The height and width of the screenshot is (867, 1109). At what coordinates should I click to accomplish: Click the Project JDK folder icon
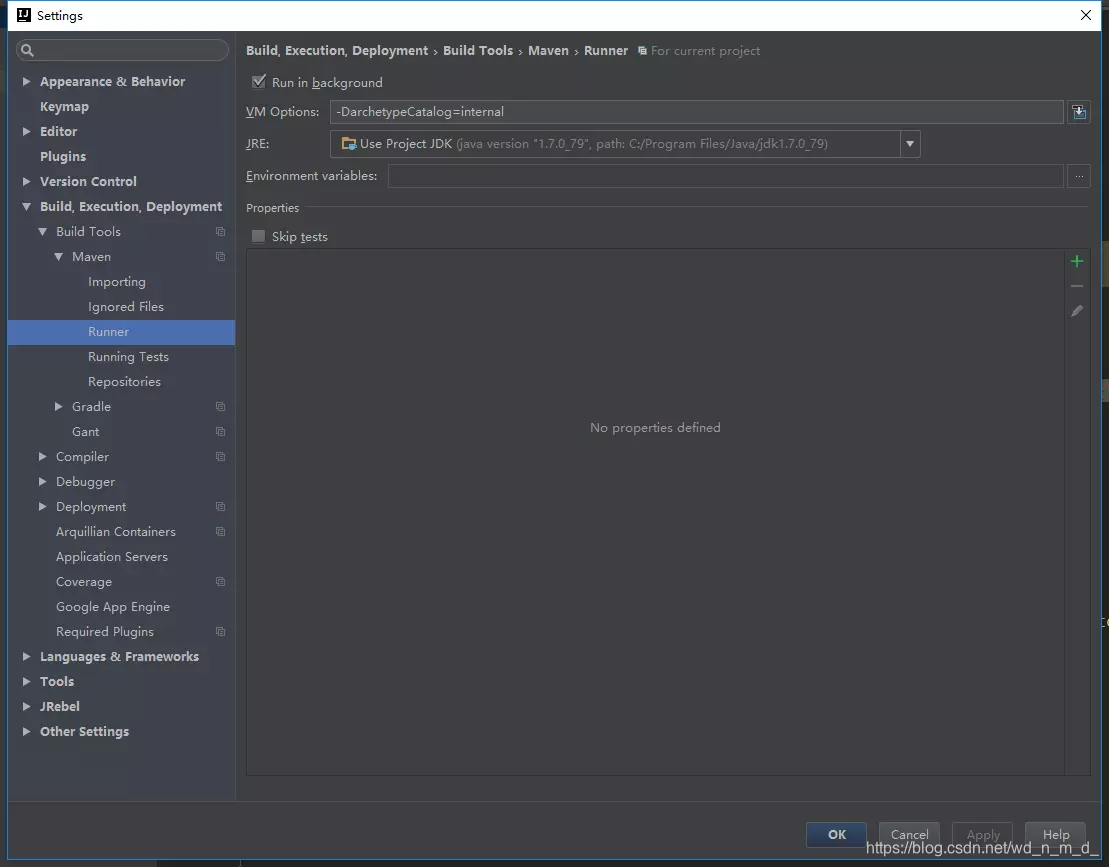(349, 144)
